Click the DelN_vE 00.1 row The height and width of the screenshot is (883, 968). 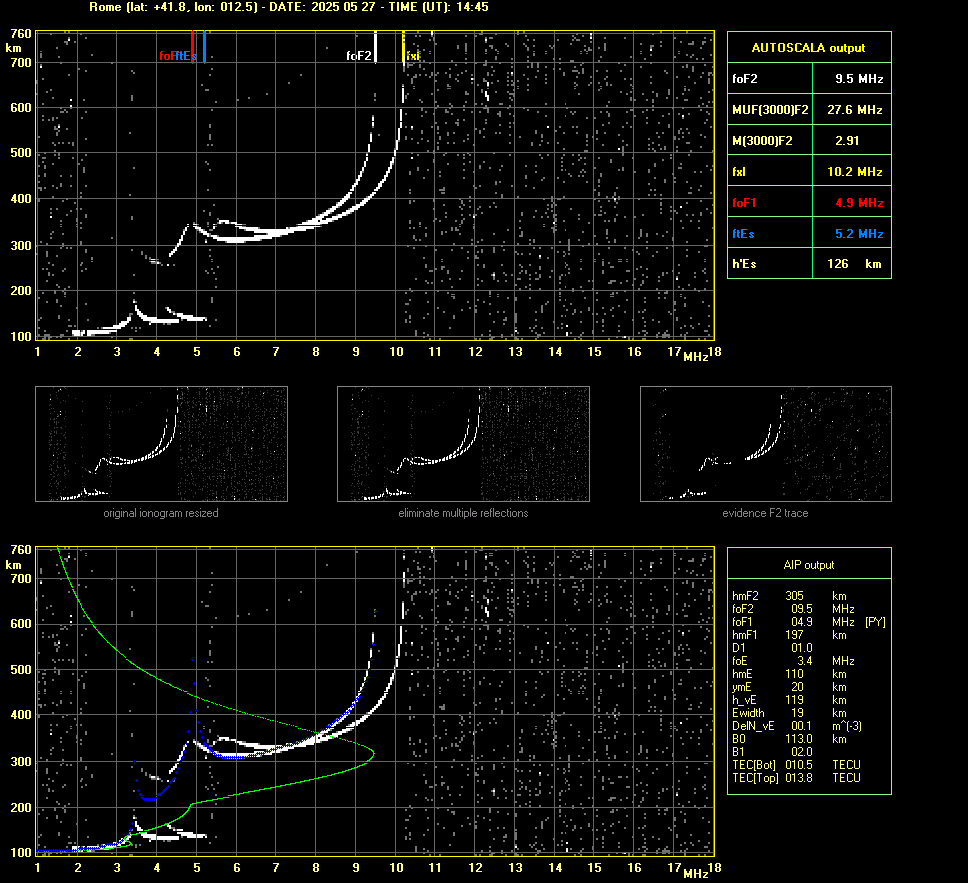click(797, 726)
